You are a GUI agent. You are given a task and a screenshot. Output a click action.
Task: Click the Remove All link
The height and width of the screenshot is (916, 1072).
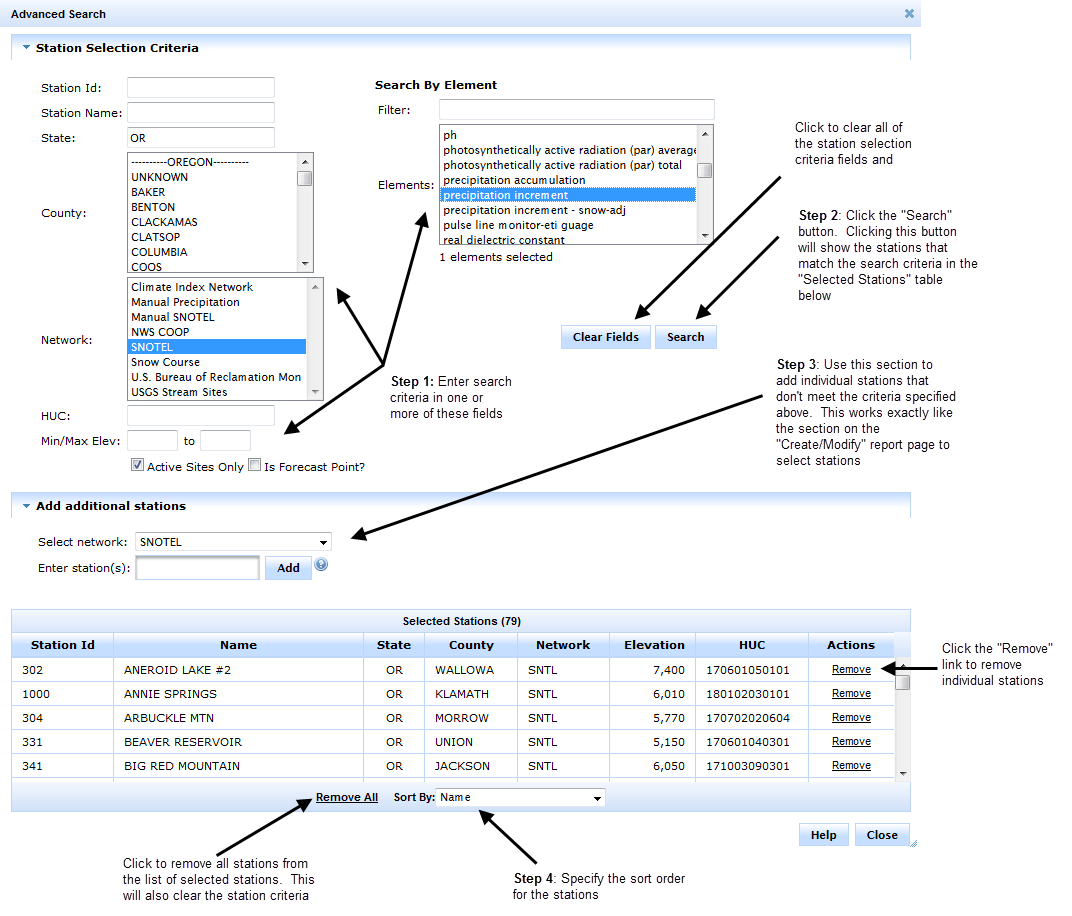346,797
